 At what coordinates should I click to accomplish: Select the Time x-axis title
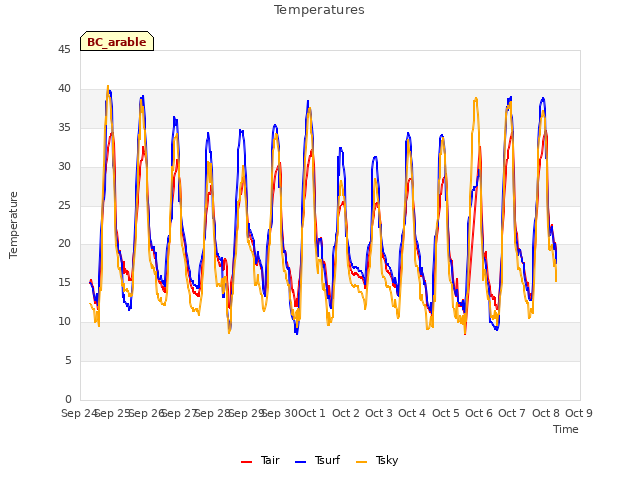[x=566, y=429]
